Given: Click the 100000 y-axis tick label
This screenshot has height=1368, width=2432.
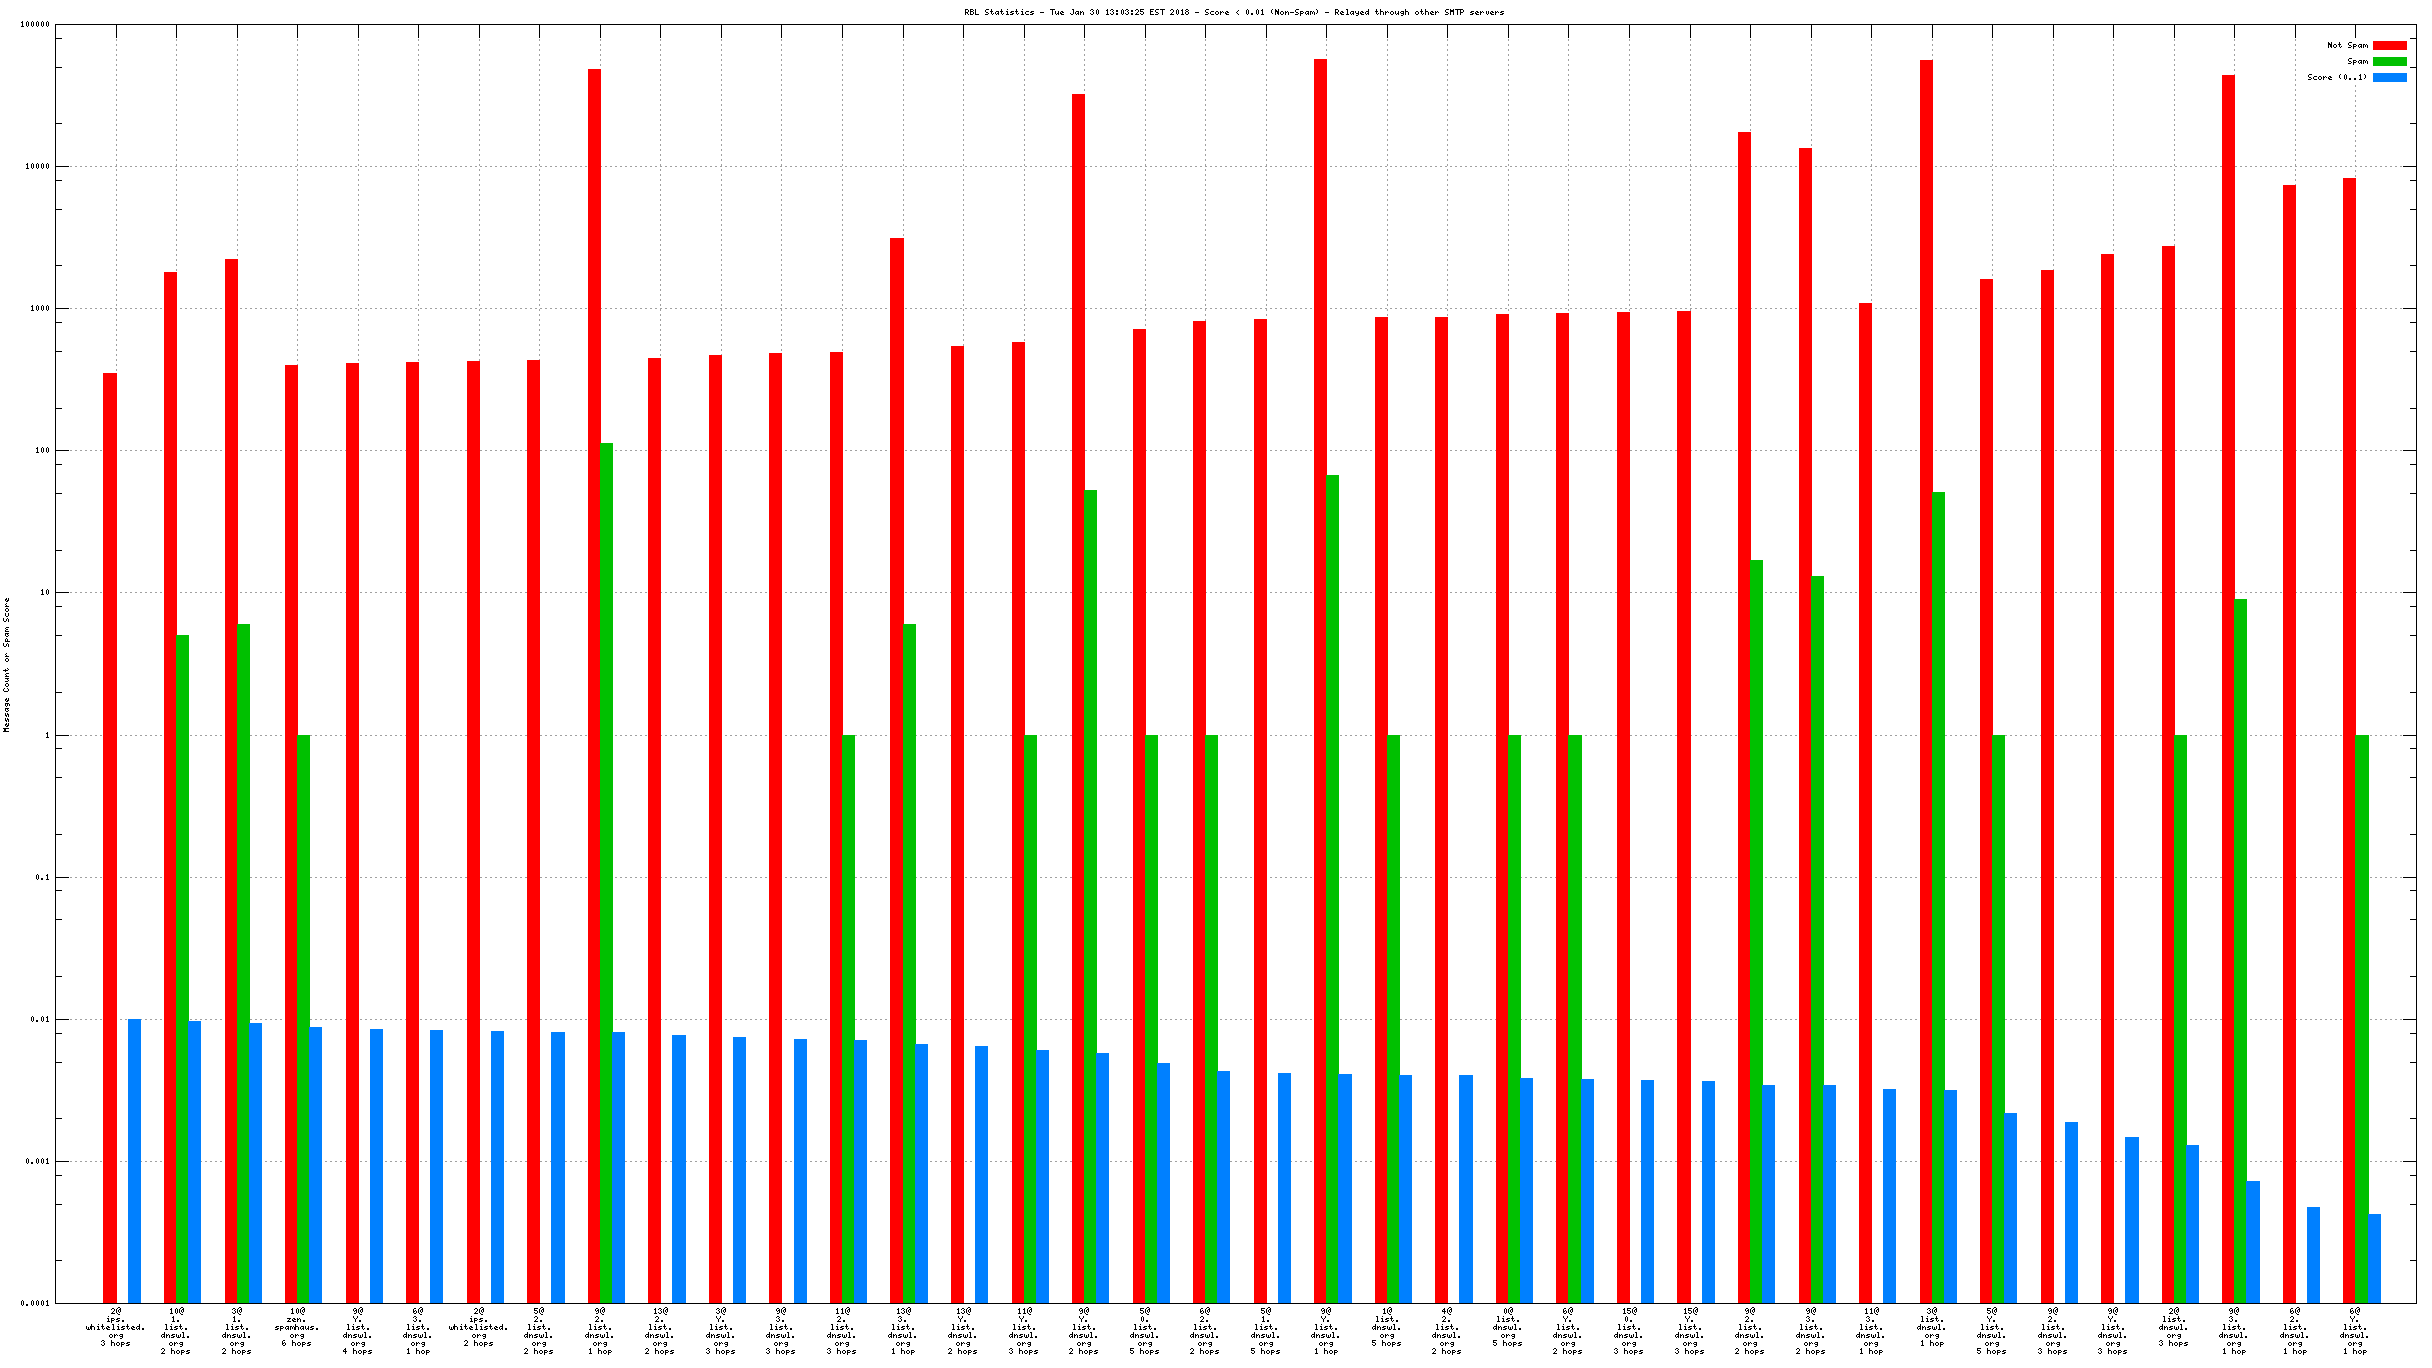Looking at the screenshot, I should click(x=35, y=24).
